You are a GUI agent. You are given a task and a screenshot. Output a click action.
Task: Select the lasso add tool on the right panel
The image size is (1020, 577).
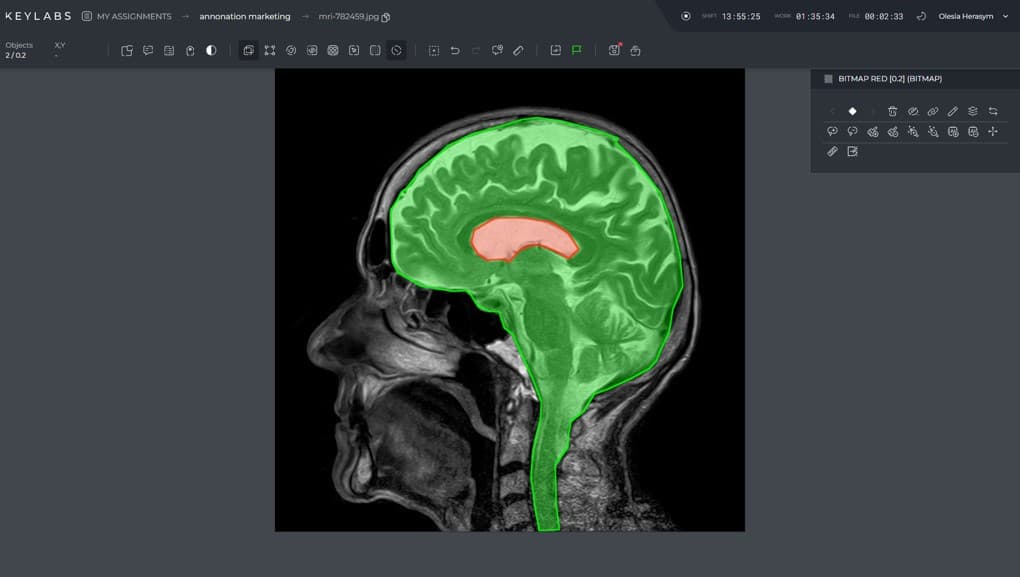pos(832,131)
